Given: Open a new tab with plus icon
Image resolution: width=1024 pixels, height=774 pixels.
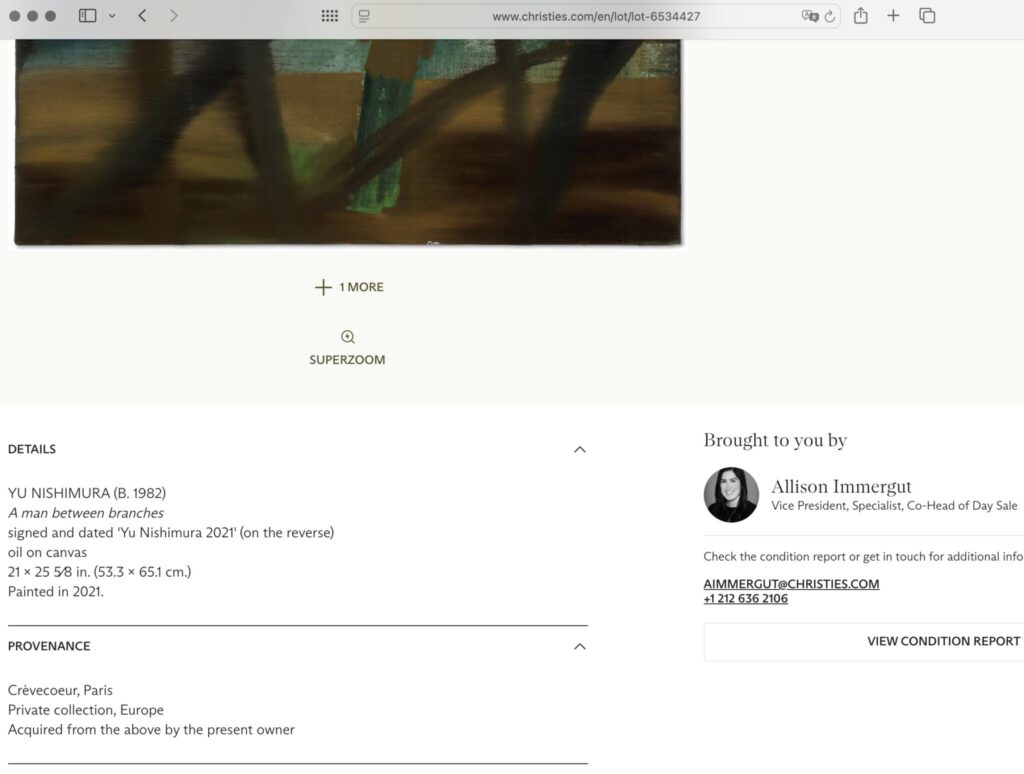Looking at the screenshot, I should coord(893,16).
